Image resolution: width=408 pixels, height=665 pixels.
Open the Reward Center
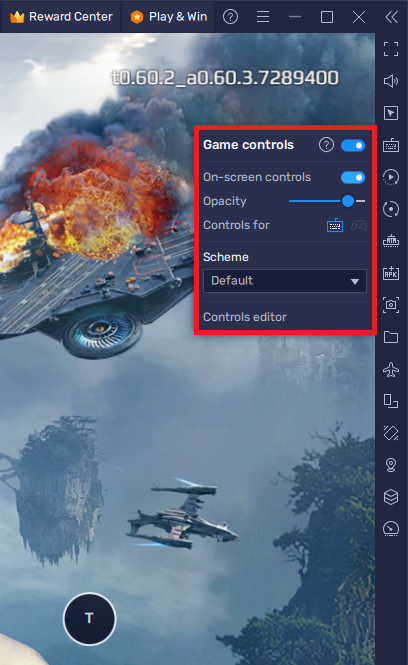click(x=61, y=17)
